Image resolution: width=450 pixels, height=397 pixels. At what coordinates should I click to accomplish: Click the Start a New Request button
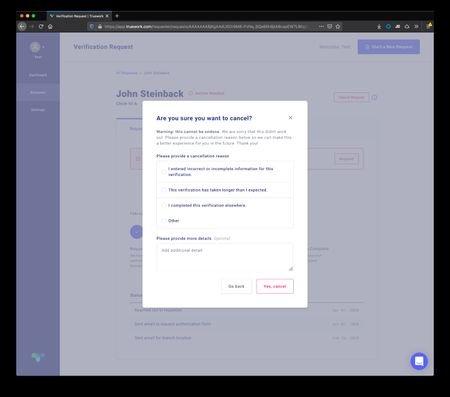pos(389,47)
